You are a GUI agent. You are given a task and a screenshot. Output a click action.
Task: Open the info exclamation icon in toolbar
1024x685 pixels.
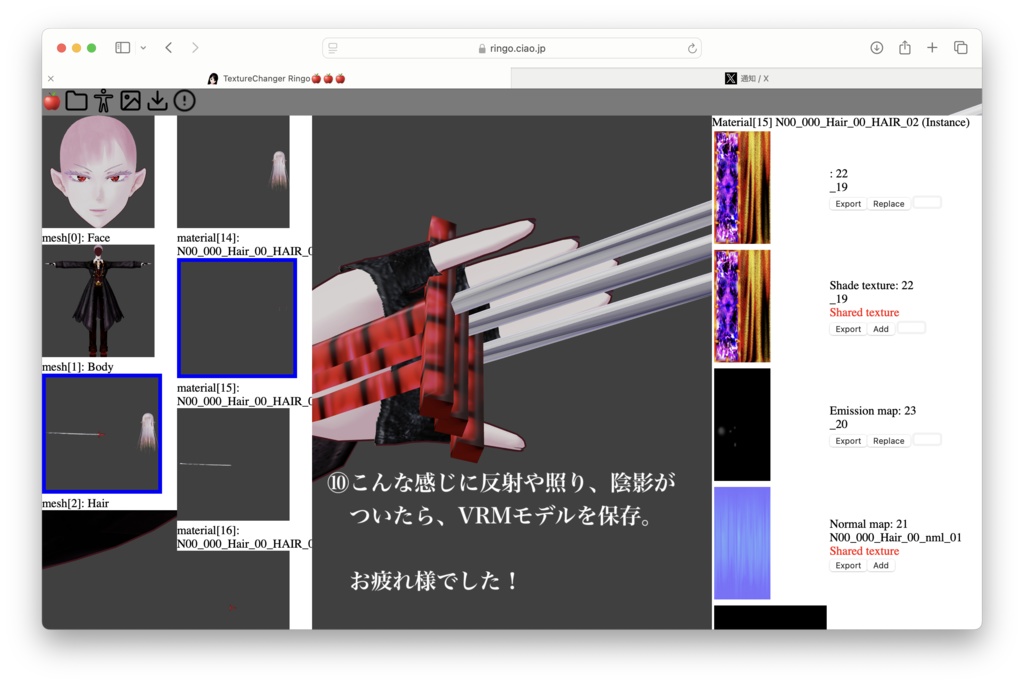point(184,100)
